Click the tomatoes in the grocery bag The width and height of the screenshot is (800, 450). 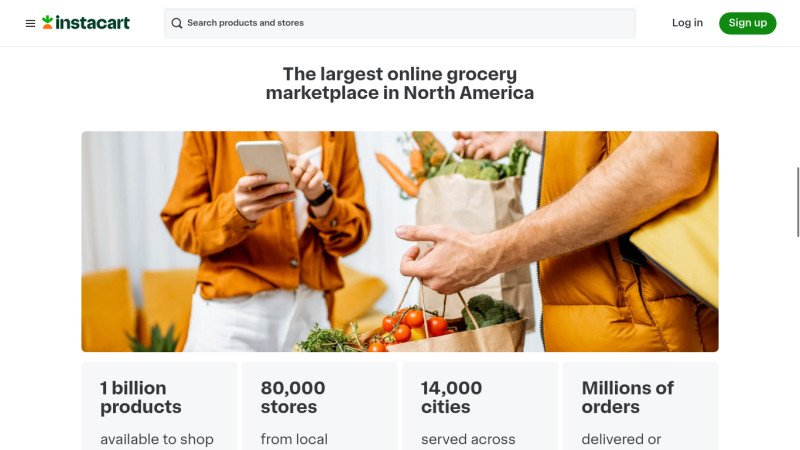(412, 322)
